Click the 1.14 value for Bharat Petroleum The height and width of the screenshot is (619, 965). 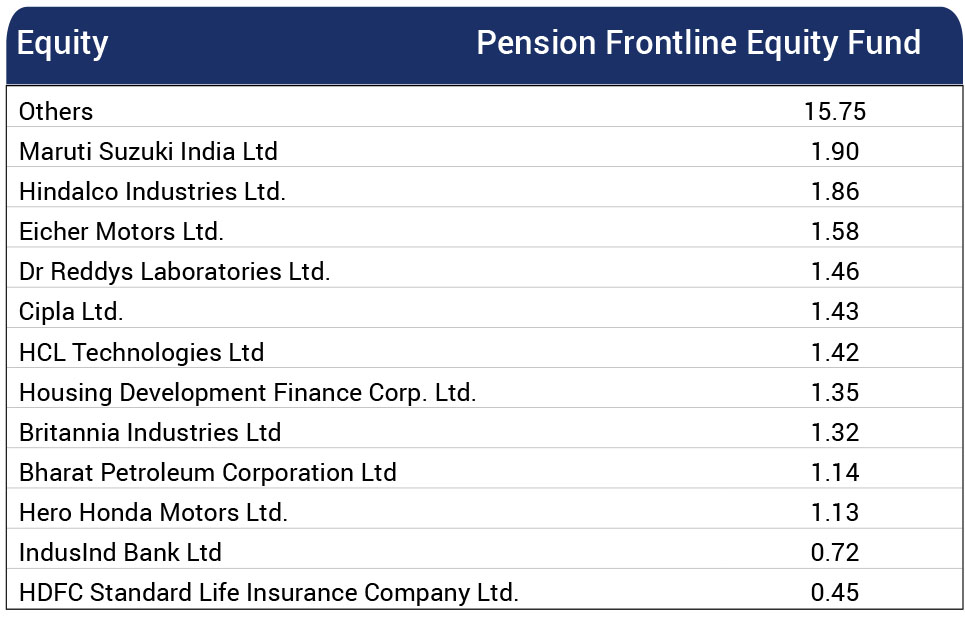pyautogui.click(x=835, y=473)
